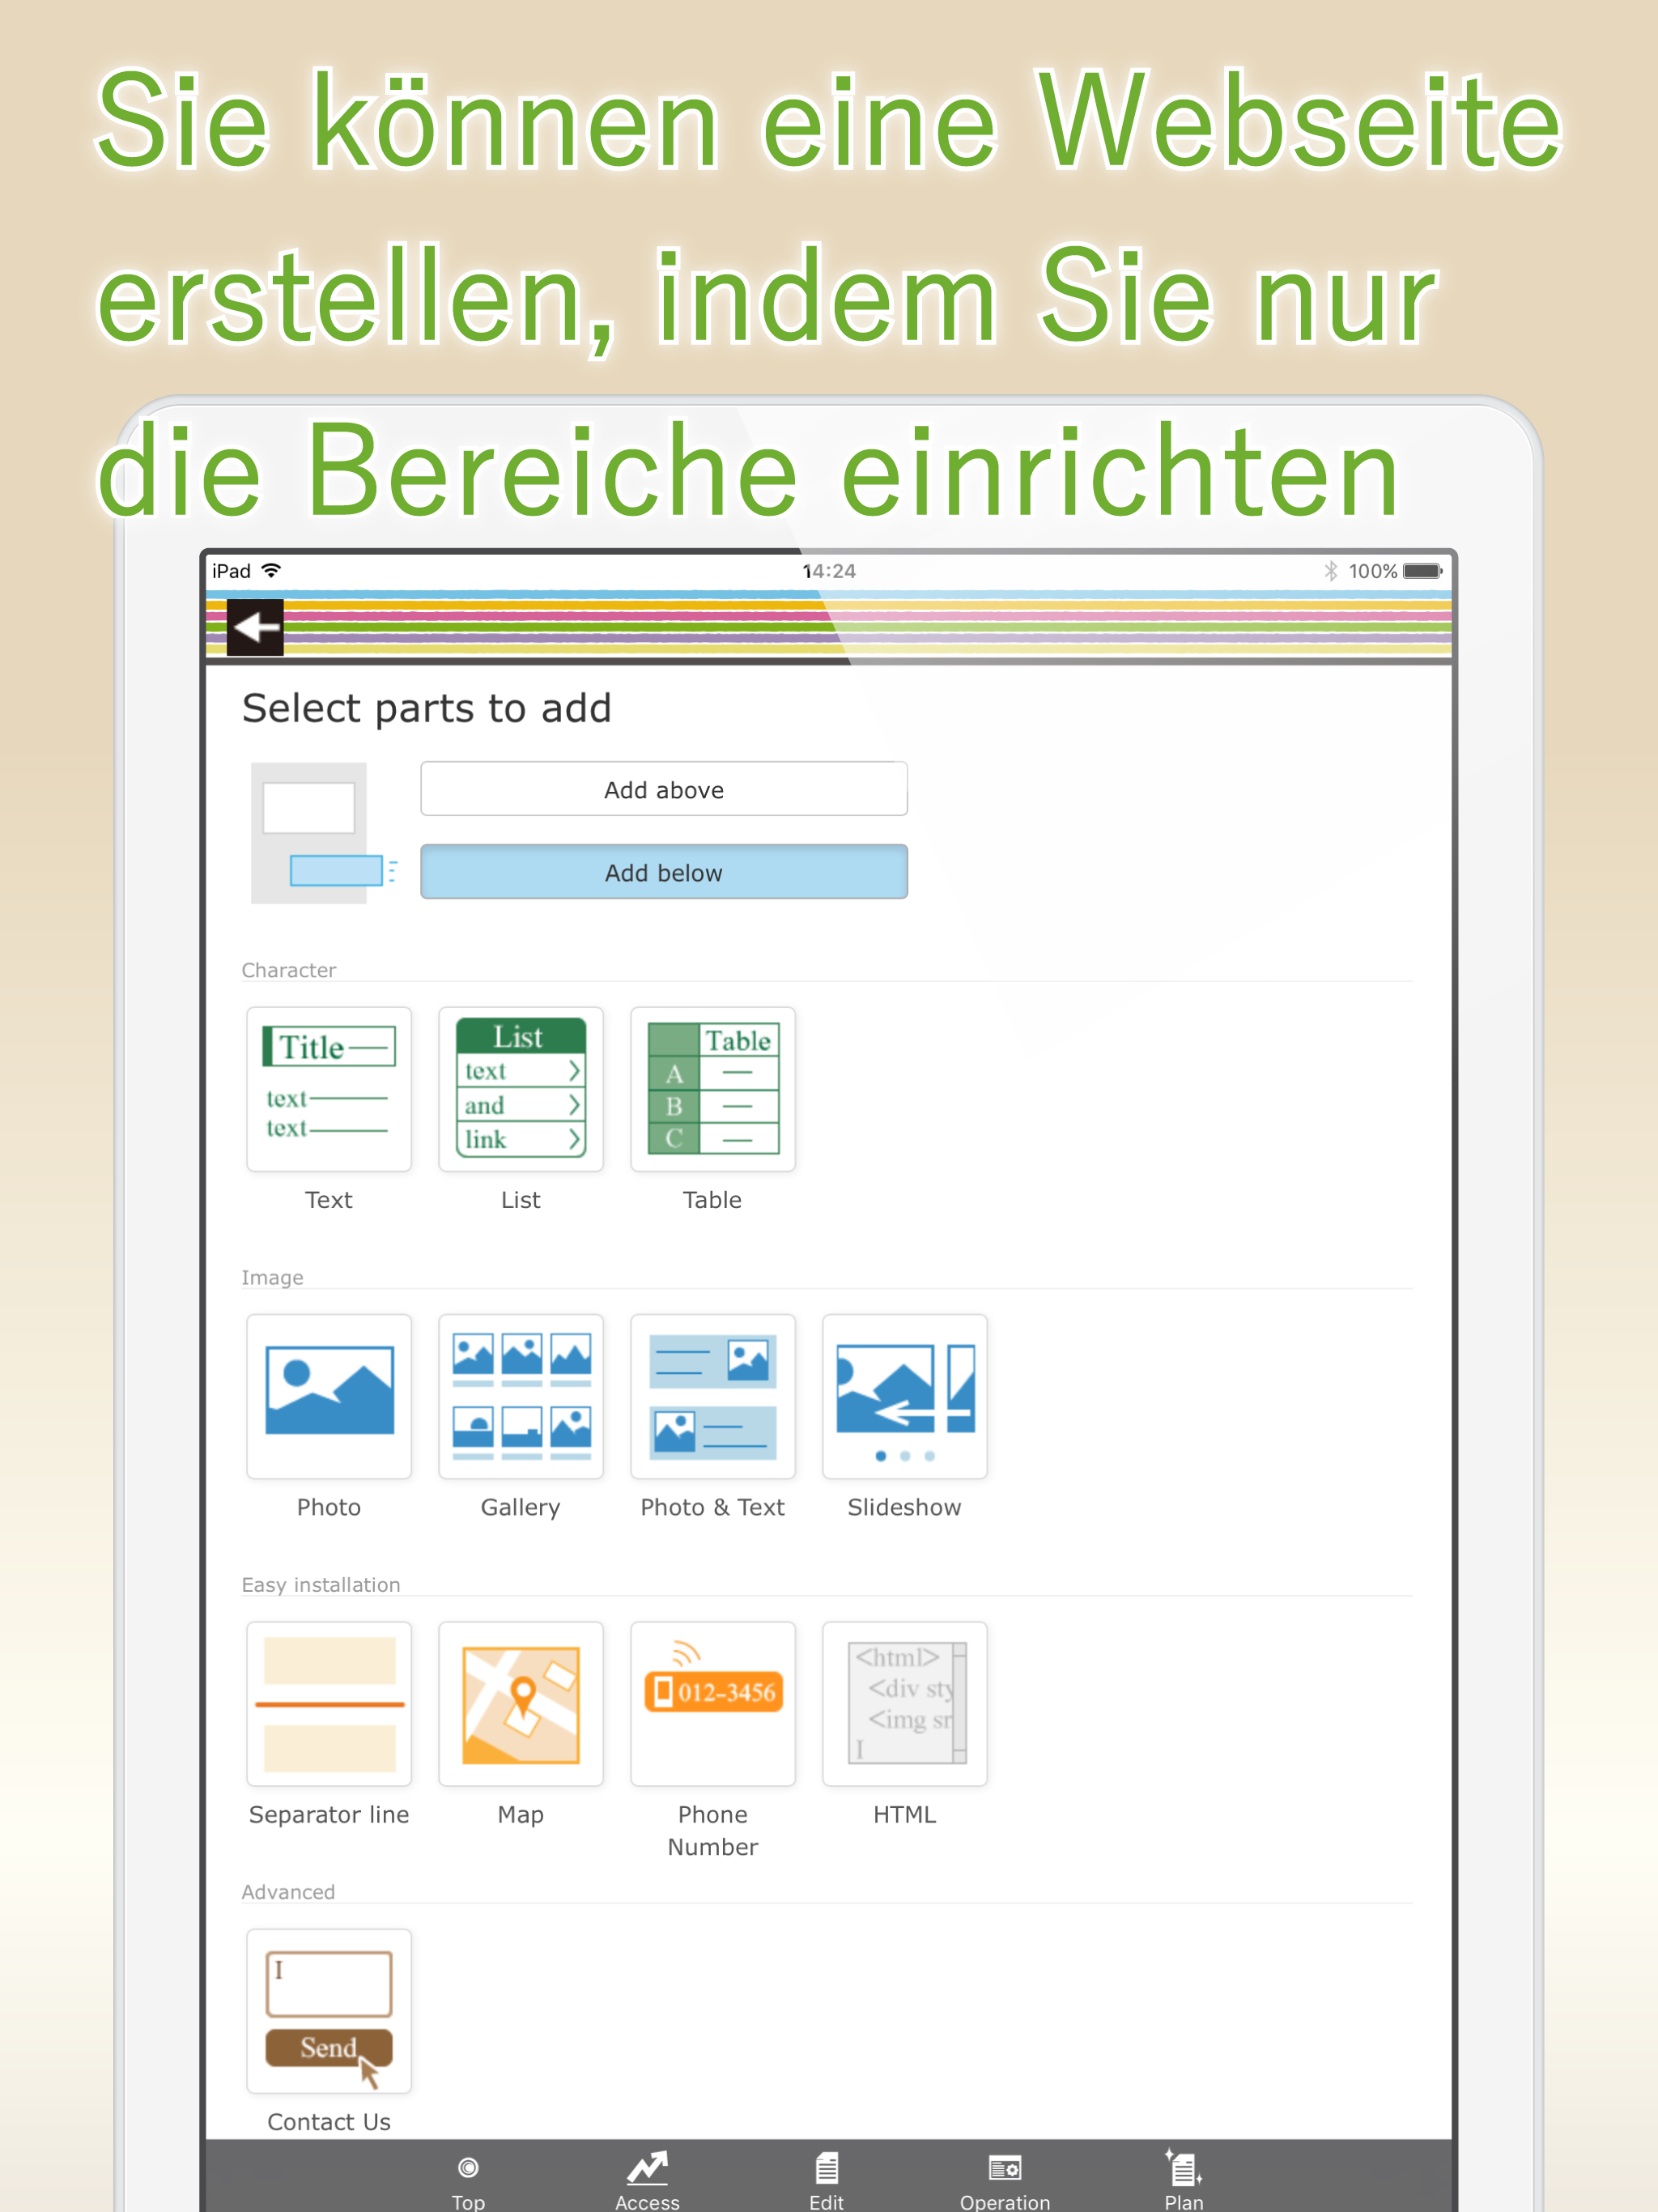Insert a Separator line part
The image size is (1658, 2212).
pos(329,1703)
